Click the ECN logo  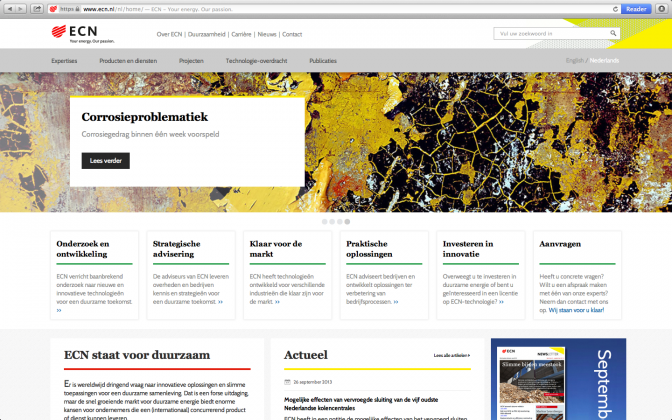click(x=82, y=34)
